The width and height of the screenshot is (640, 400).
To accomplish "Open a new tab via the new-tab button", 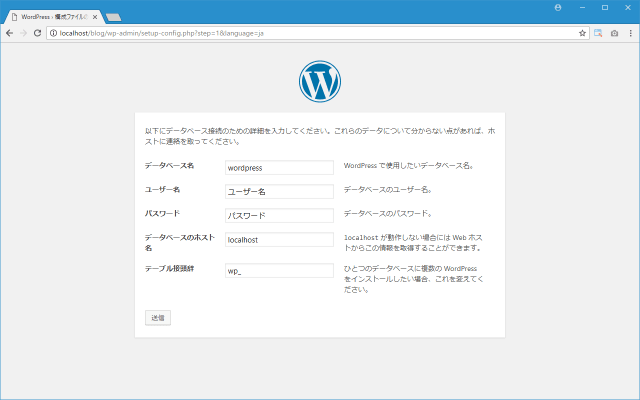I will tap(113, 17).
